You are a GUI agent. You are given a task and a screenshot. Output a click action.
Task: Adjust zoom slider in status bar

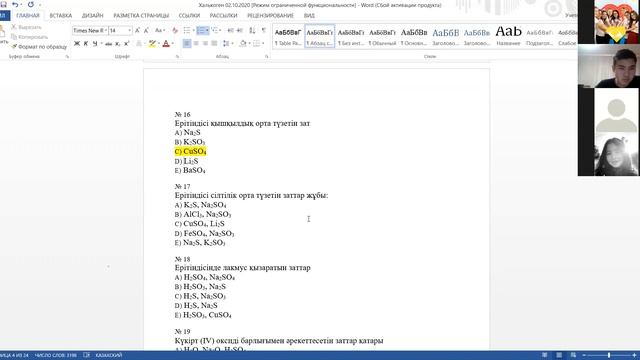coord(609,356)
